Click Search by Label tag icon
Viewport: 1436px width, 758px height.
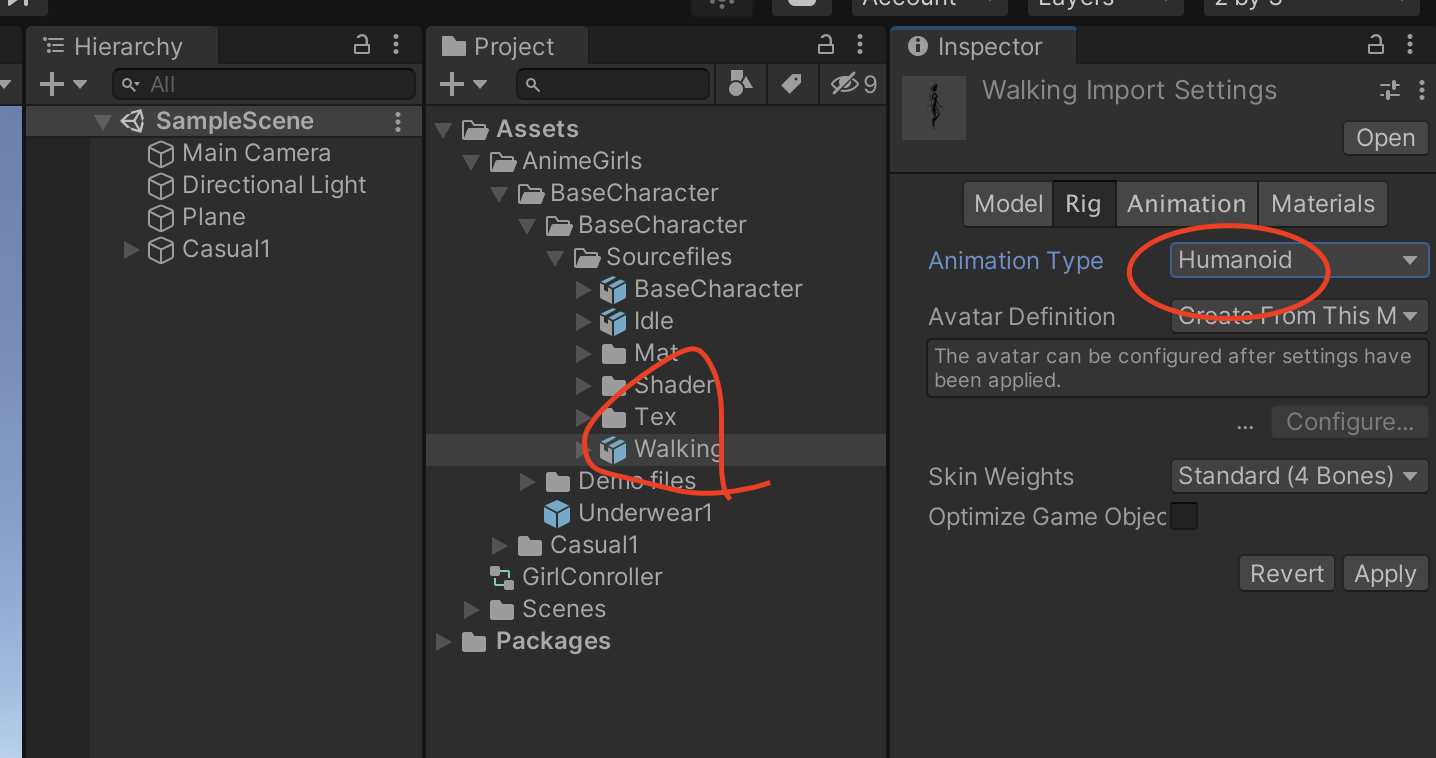pyautogui.click(x=791, y=85)
